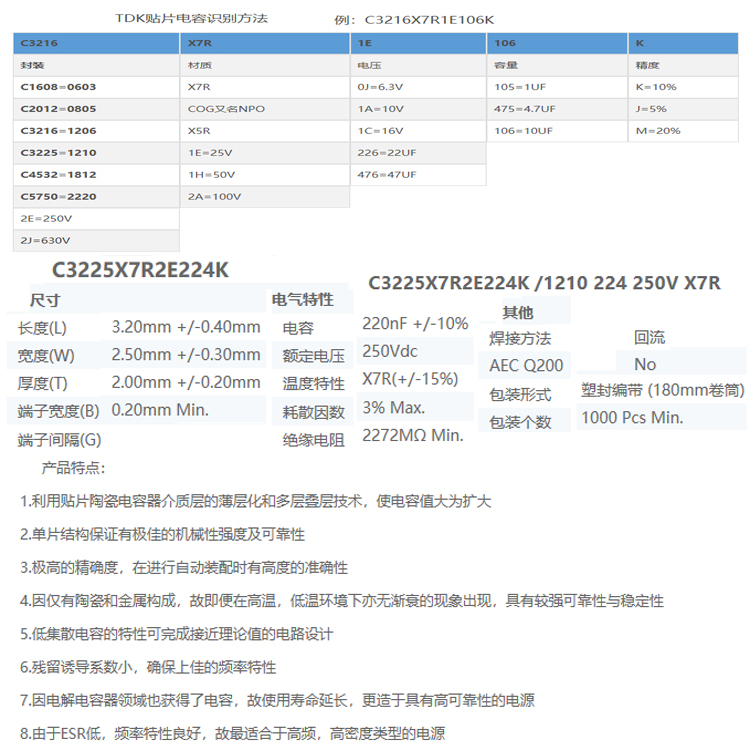Click the X5R material cell
This screenshot has width=750, height=750.
(265, 131)
